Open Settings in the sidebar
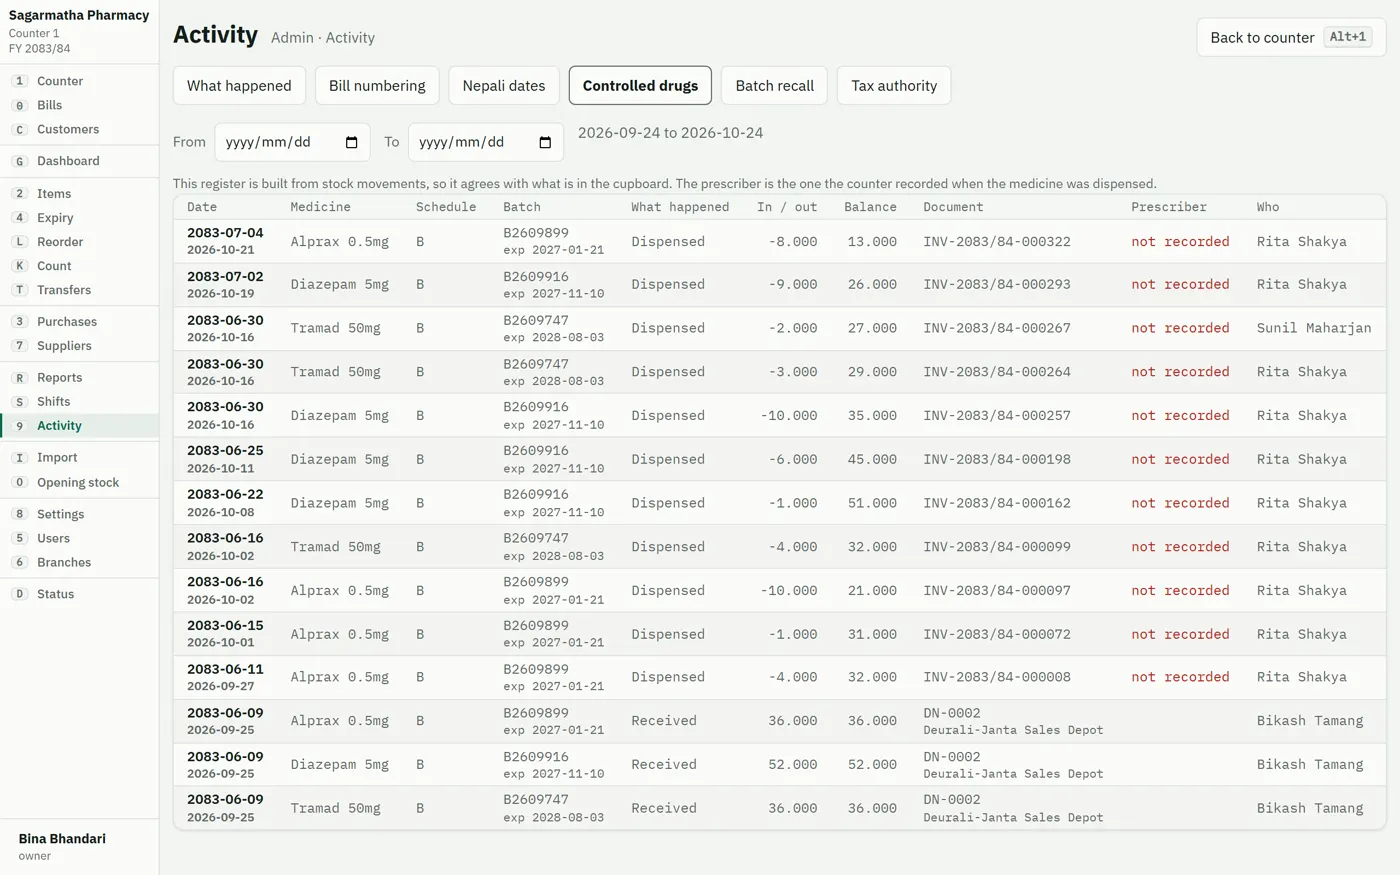The height and width of the screenshot is (875, 1400). tap(79, 514)
